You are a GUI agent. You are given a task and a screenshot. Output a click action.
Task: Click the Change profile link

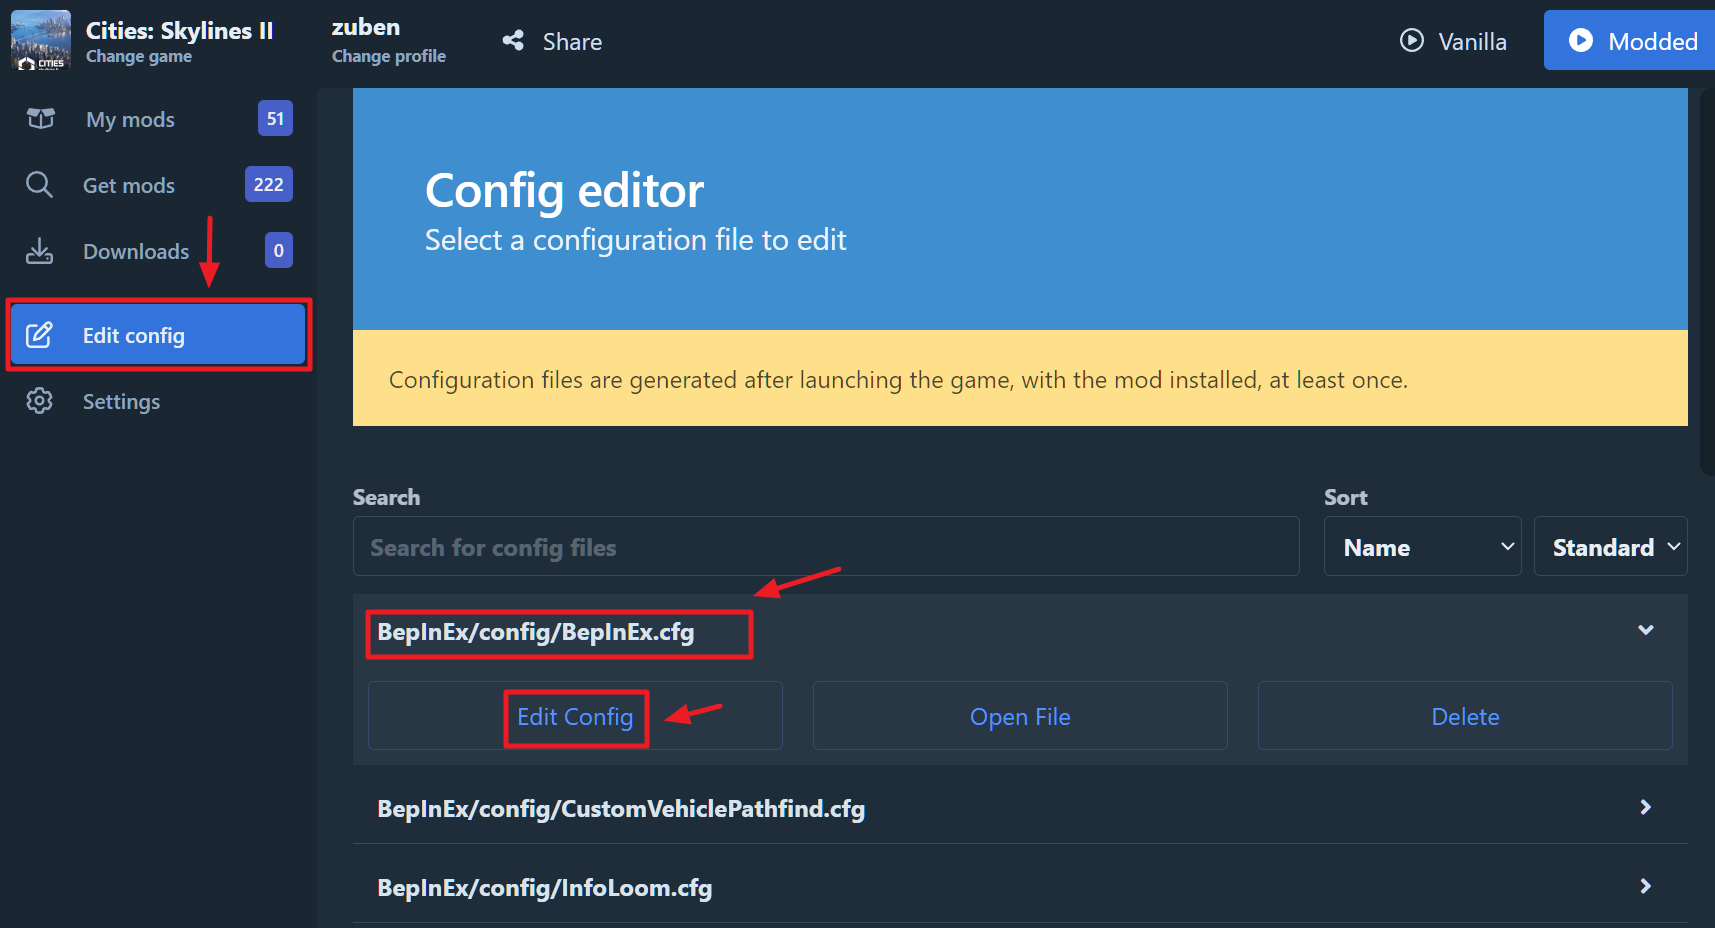pos(389,57)
